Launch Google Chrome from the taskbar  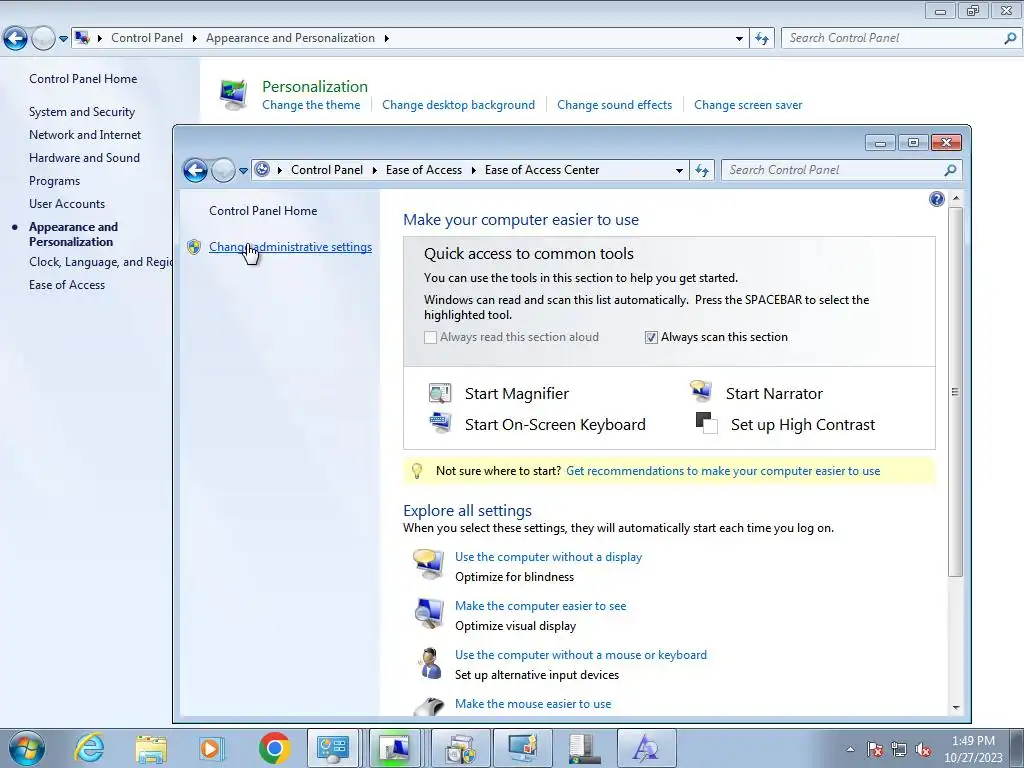coord(274,748)
